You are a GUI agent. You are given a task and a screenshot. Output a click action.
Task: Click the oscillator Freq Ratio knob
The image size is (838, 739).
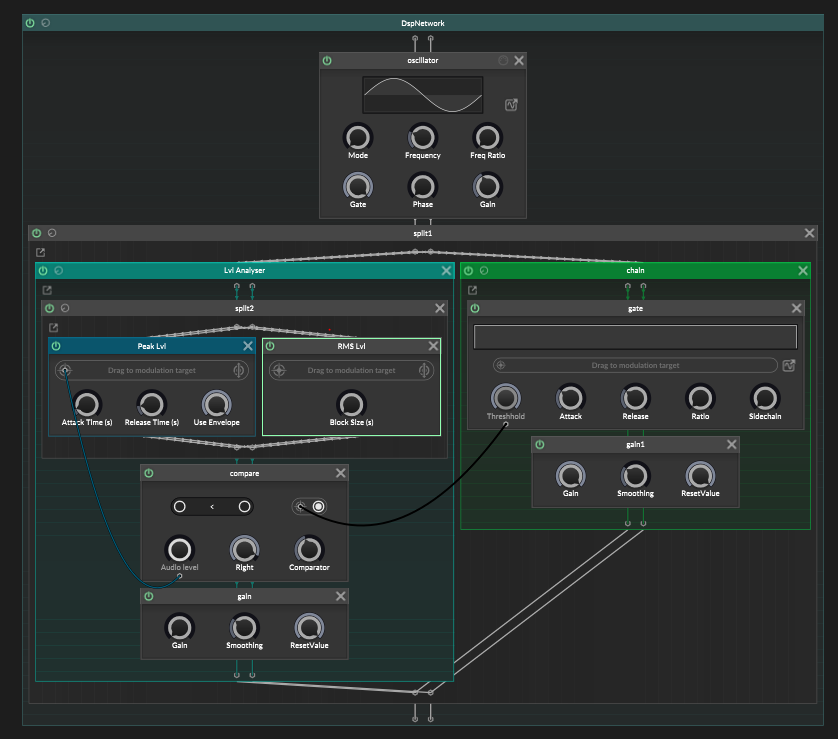click(487, 138)
